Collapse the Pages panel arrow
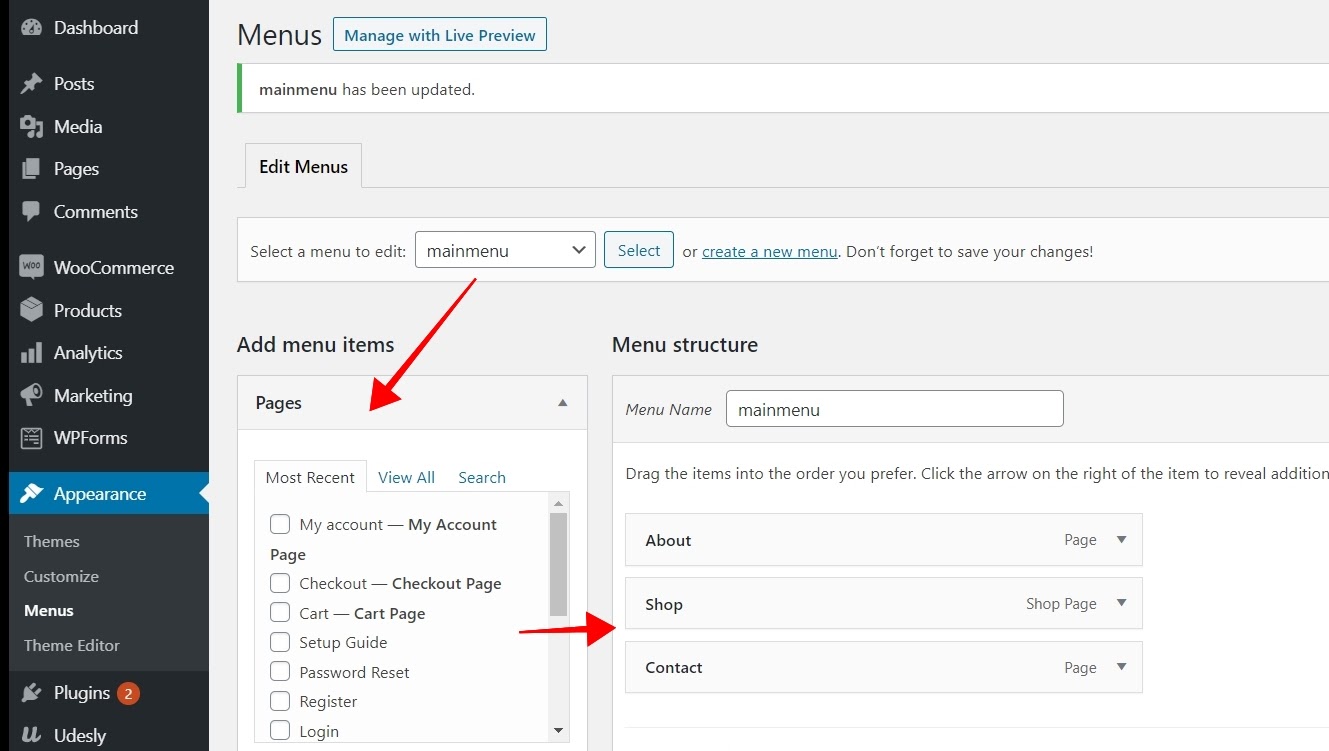 pyautogui.click(x=563, y=403)
